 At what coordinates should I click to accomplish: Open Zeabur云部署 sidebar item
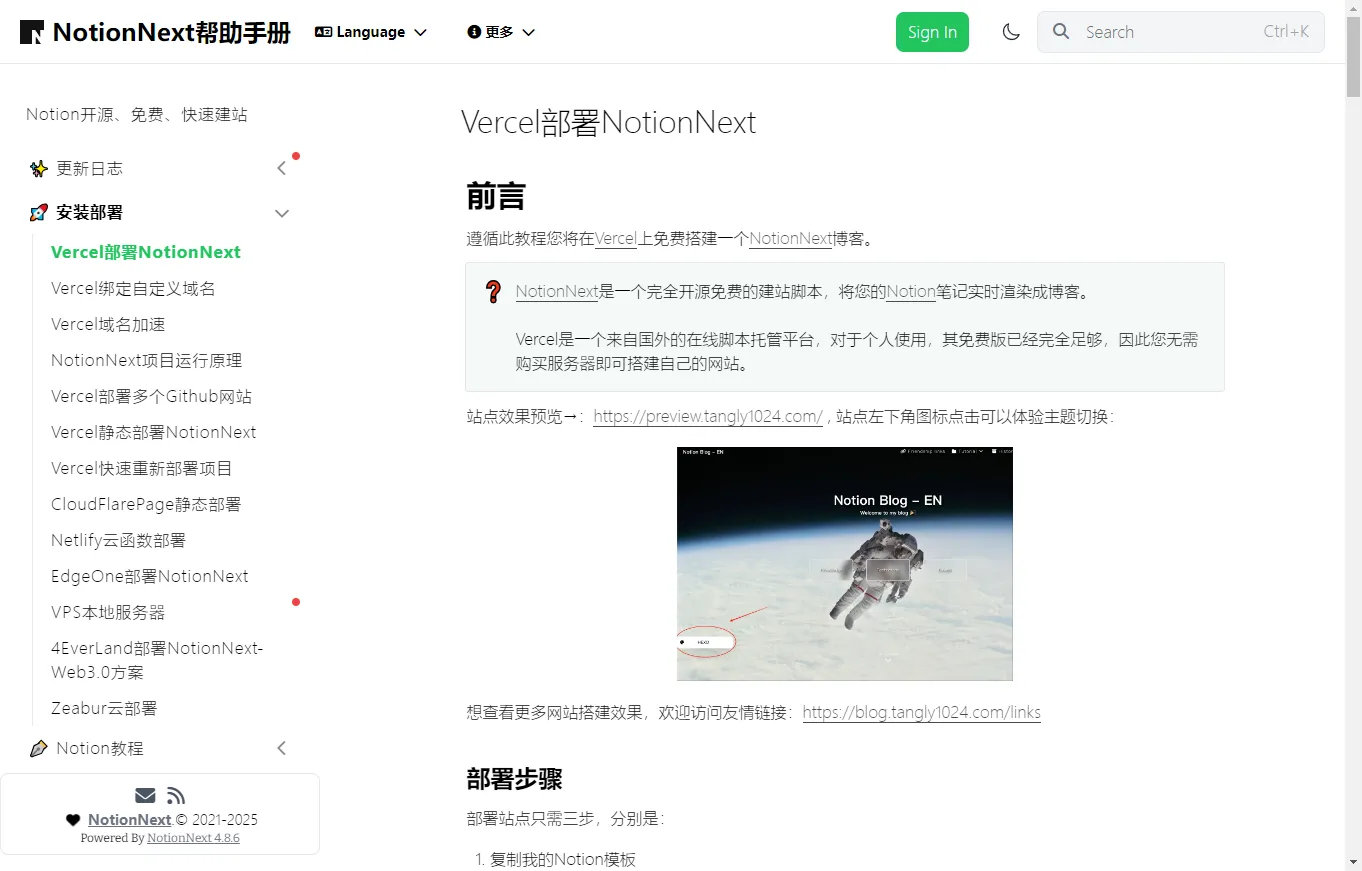click(x=104, y=708)
